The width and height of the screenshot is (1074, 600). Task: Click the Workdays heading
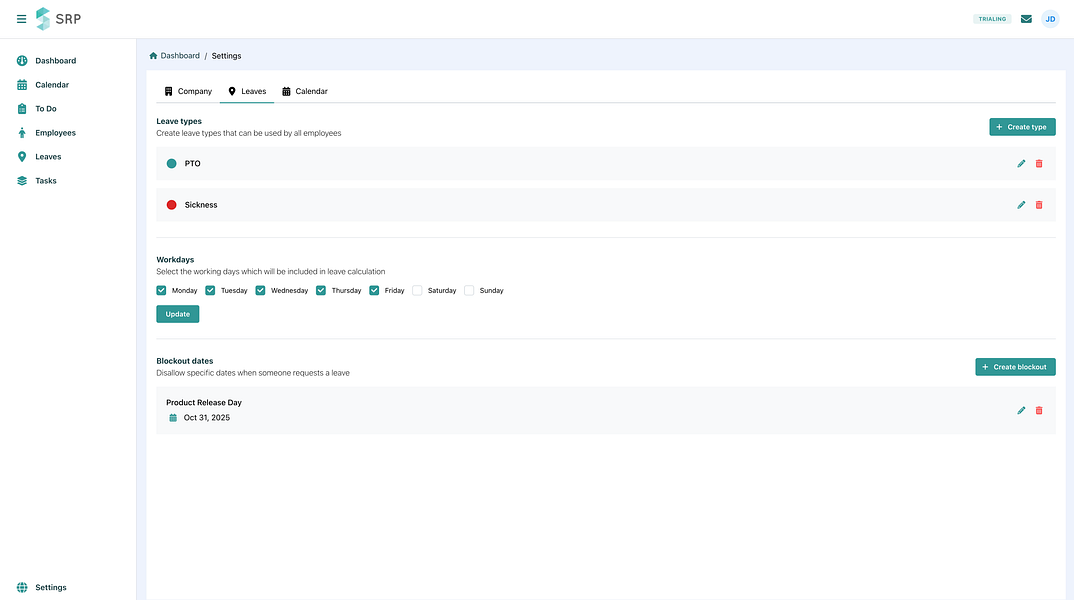175,260
